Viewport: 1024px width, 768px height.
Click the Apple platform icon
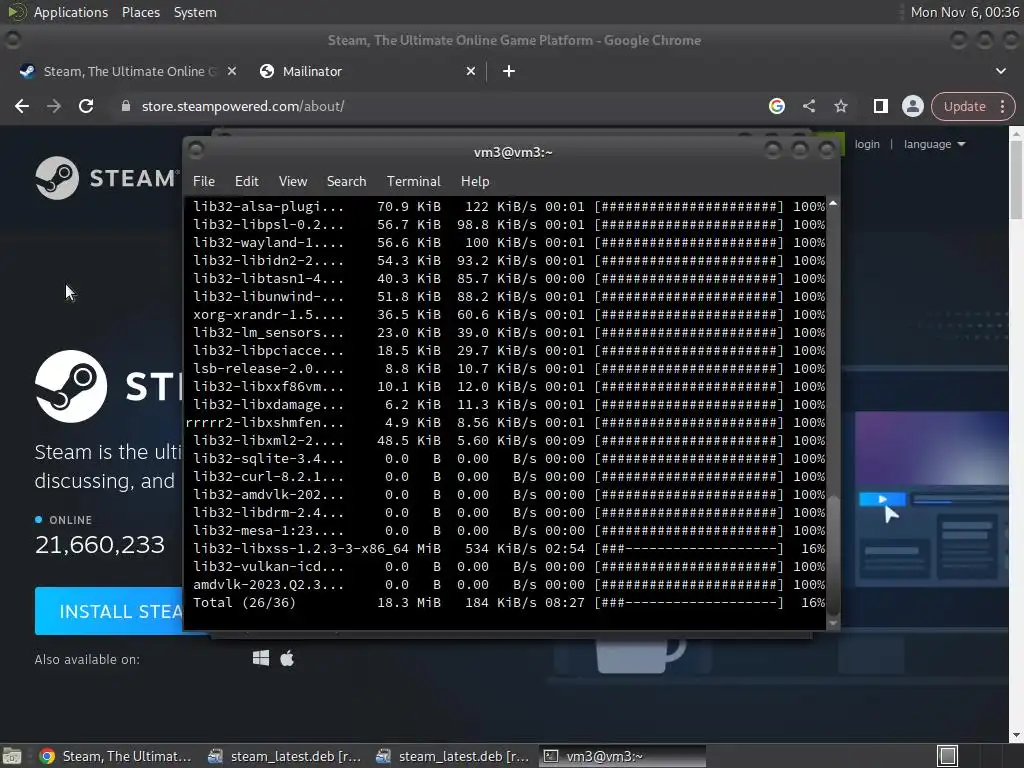(287, 658)
